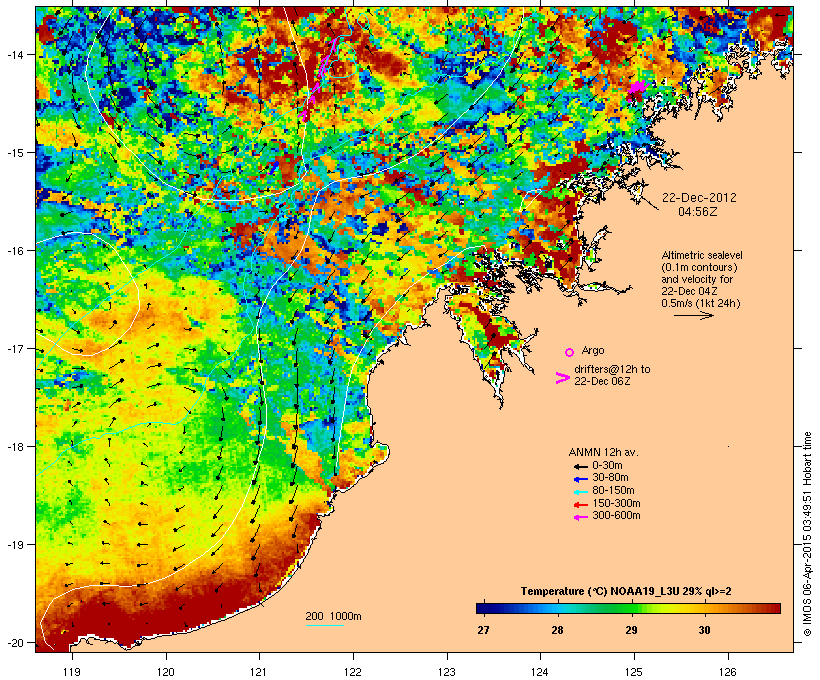Click the '200 1000m' isobath label
This screenshot has width=820, height=680.
(x=333, y=616)
